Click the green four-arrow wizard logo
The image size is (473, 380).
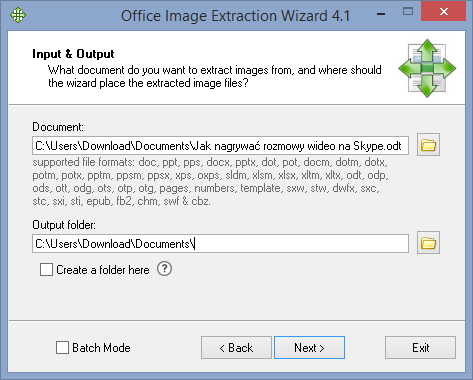[427, 68]
